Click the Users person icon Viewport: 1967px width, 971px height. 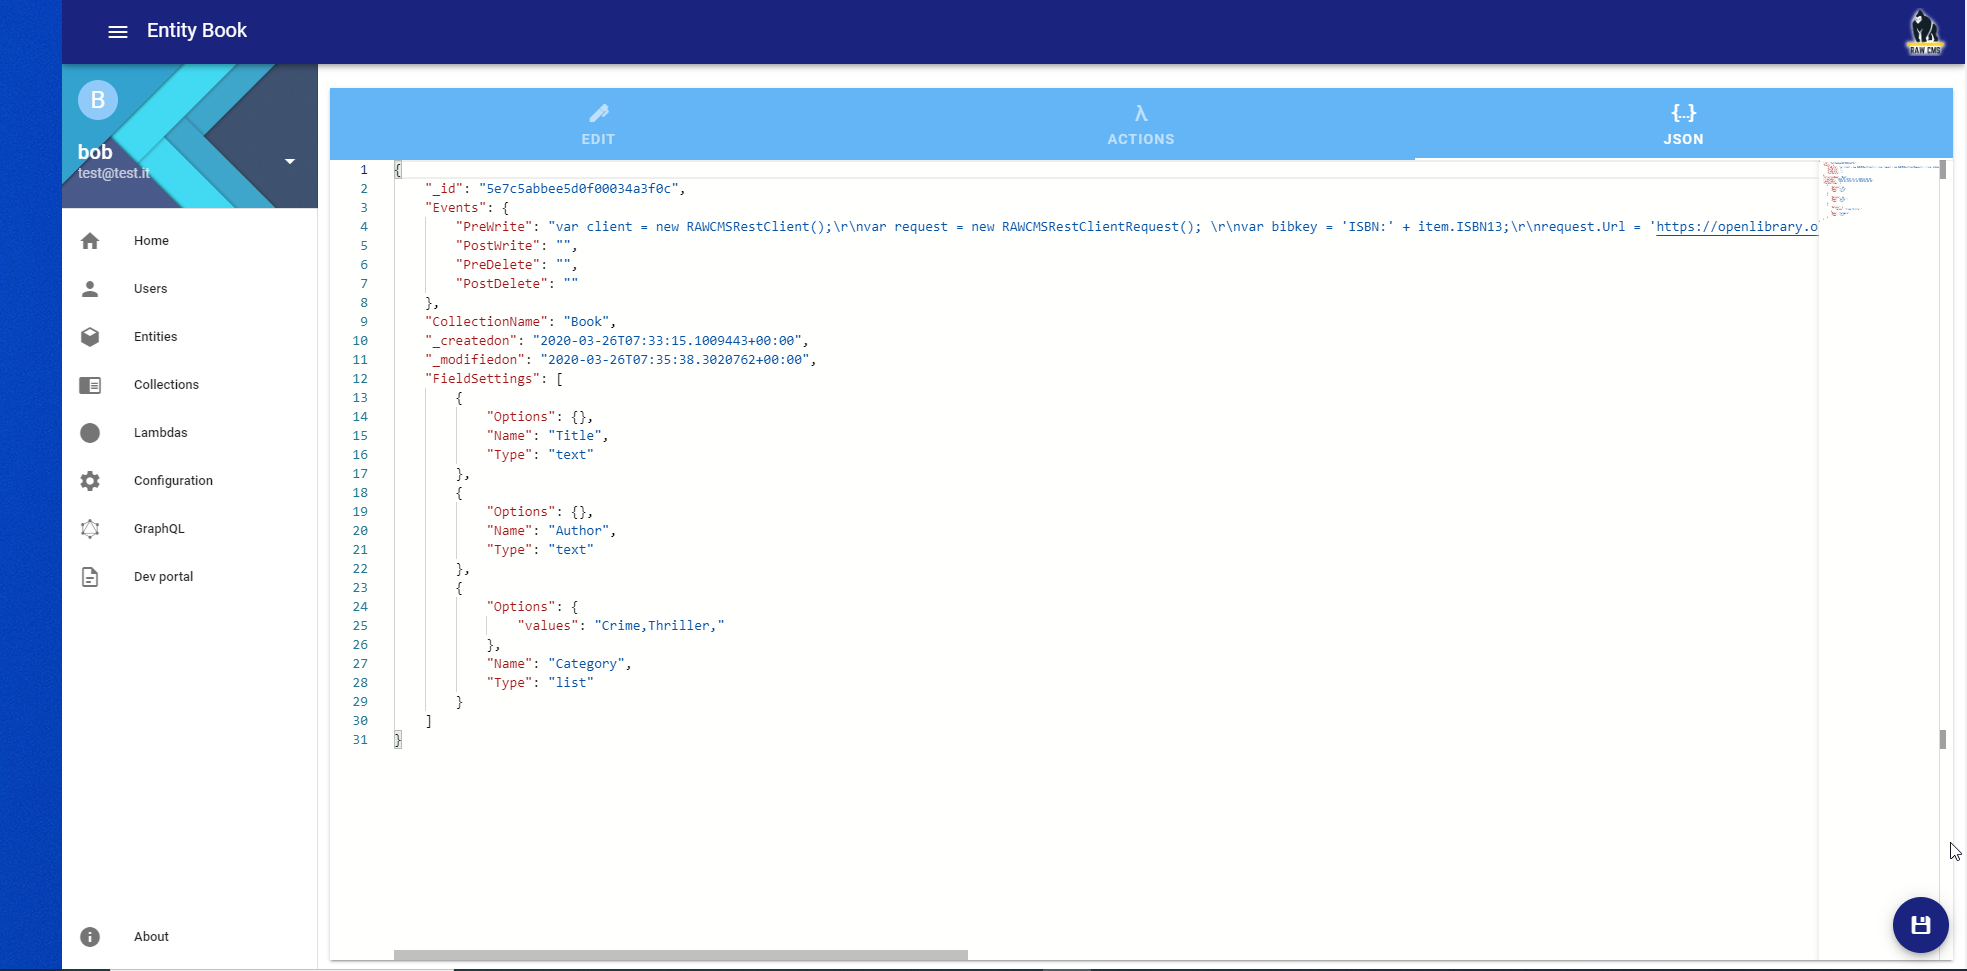(90, 289)
